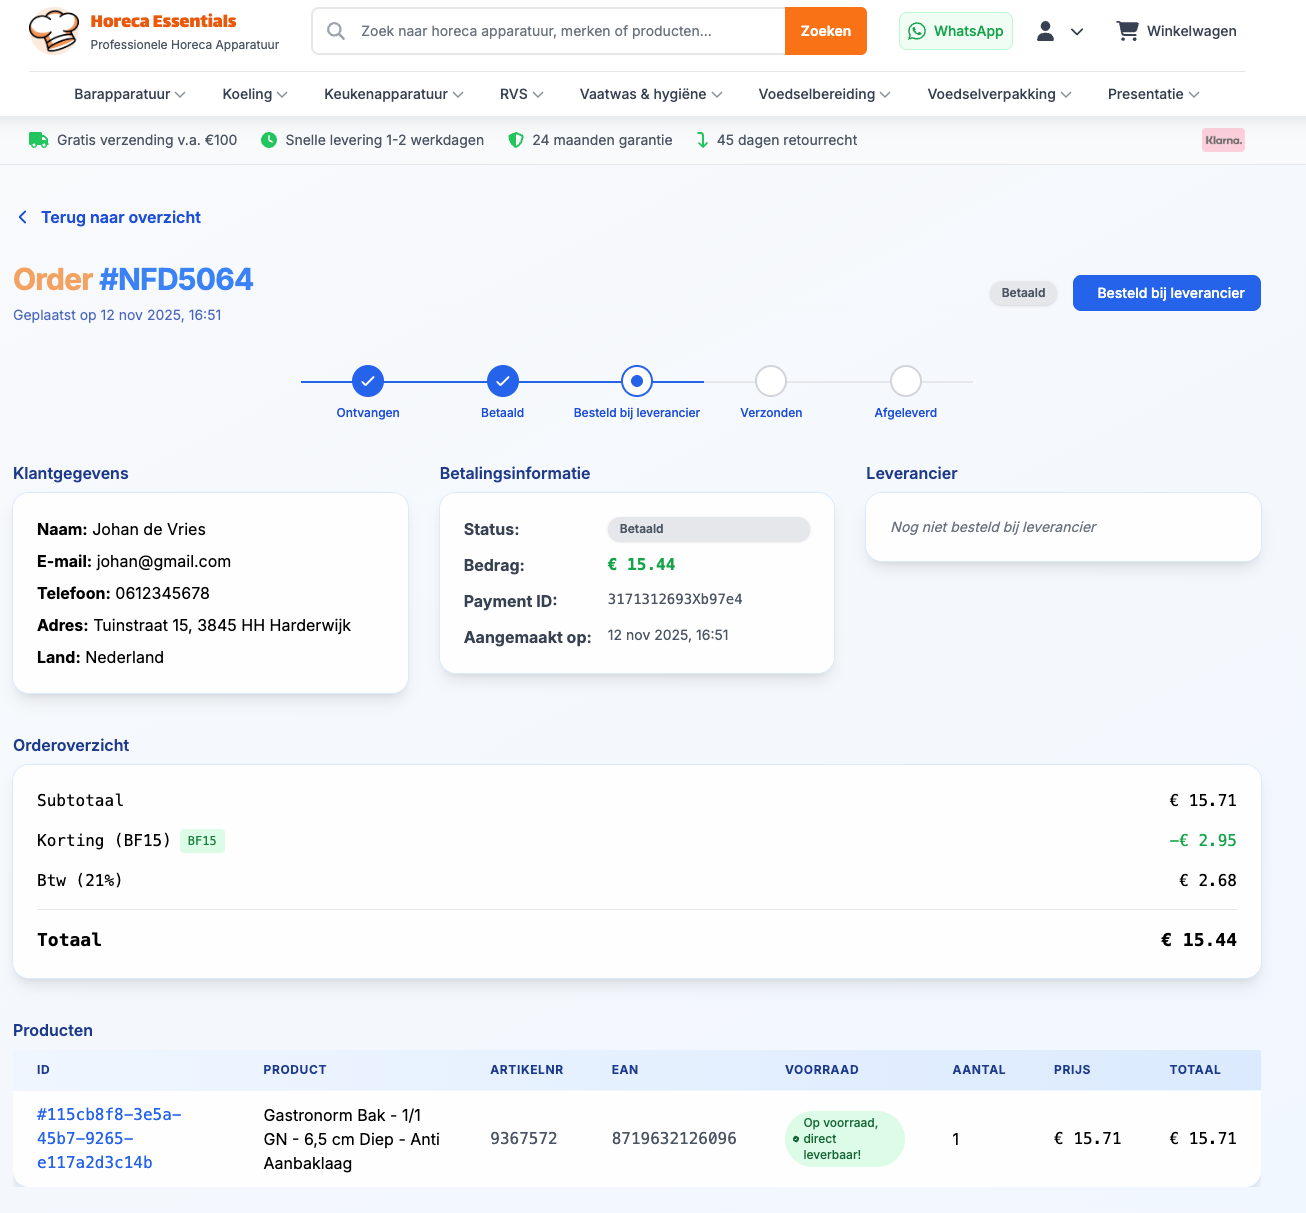The width and height of the screenshot is (1306, 1213).
Task: Open the Barapparatuur menu item
Action: click(x=129, y=94)
